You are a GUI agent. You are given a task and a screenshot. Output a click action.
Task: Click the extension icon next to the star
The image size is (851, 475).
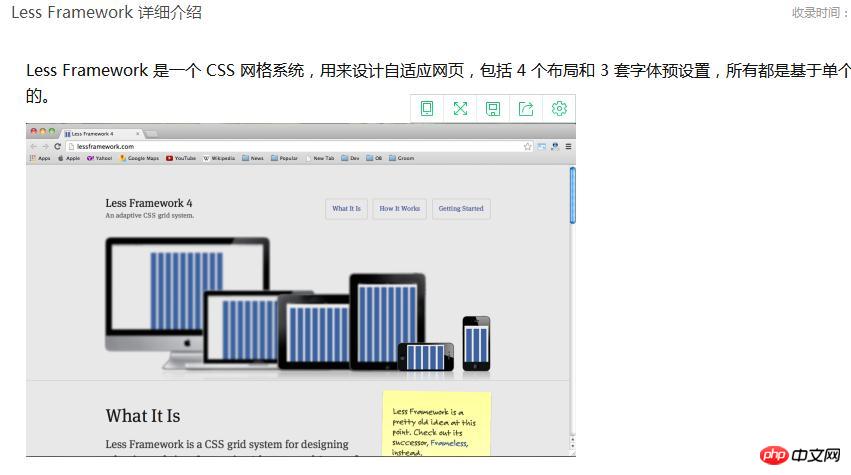point(542,147)
